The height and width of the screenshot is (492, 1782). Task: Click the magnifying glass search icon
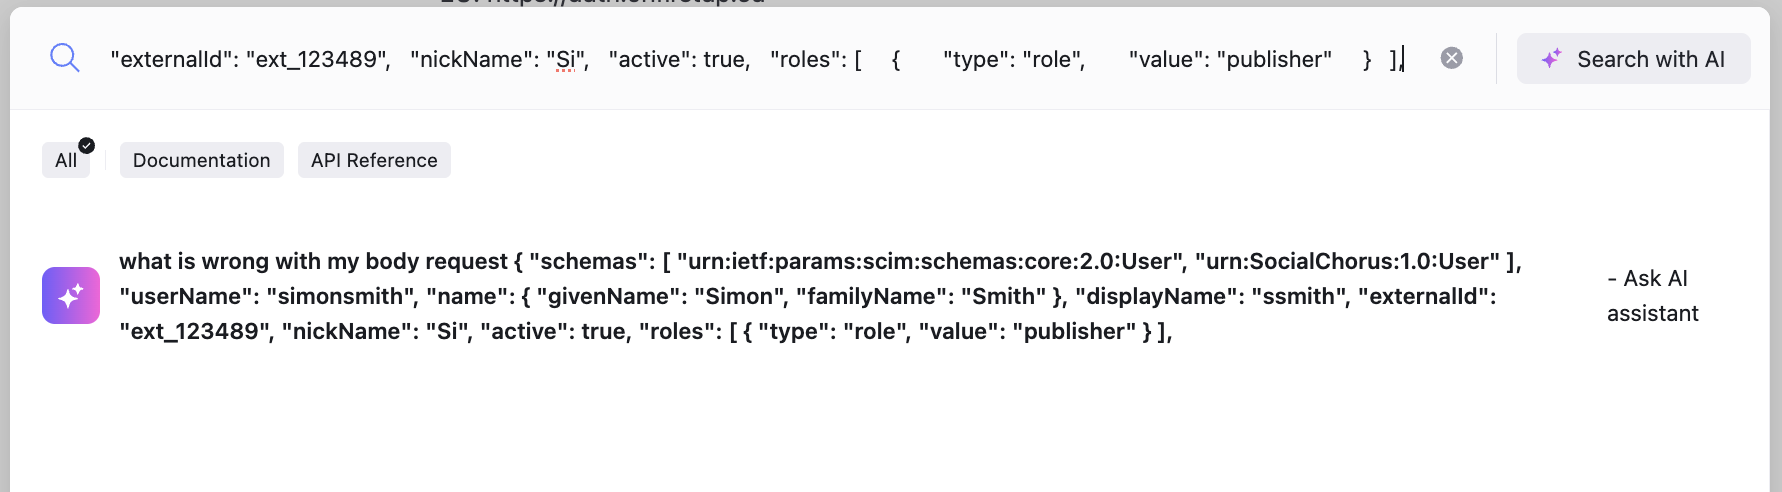tap(65, 58)
